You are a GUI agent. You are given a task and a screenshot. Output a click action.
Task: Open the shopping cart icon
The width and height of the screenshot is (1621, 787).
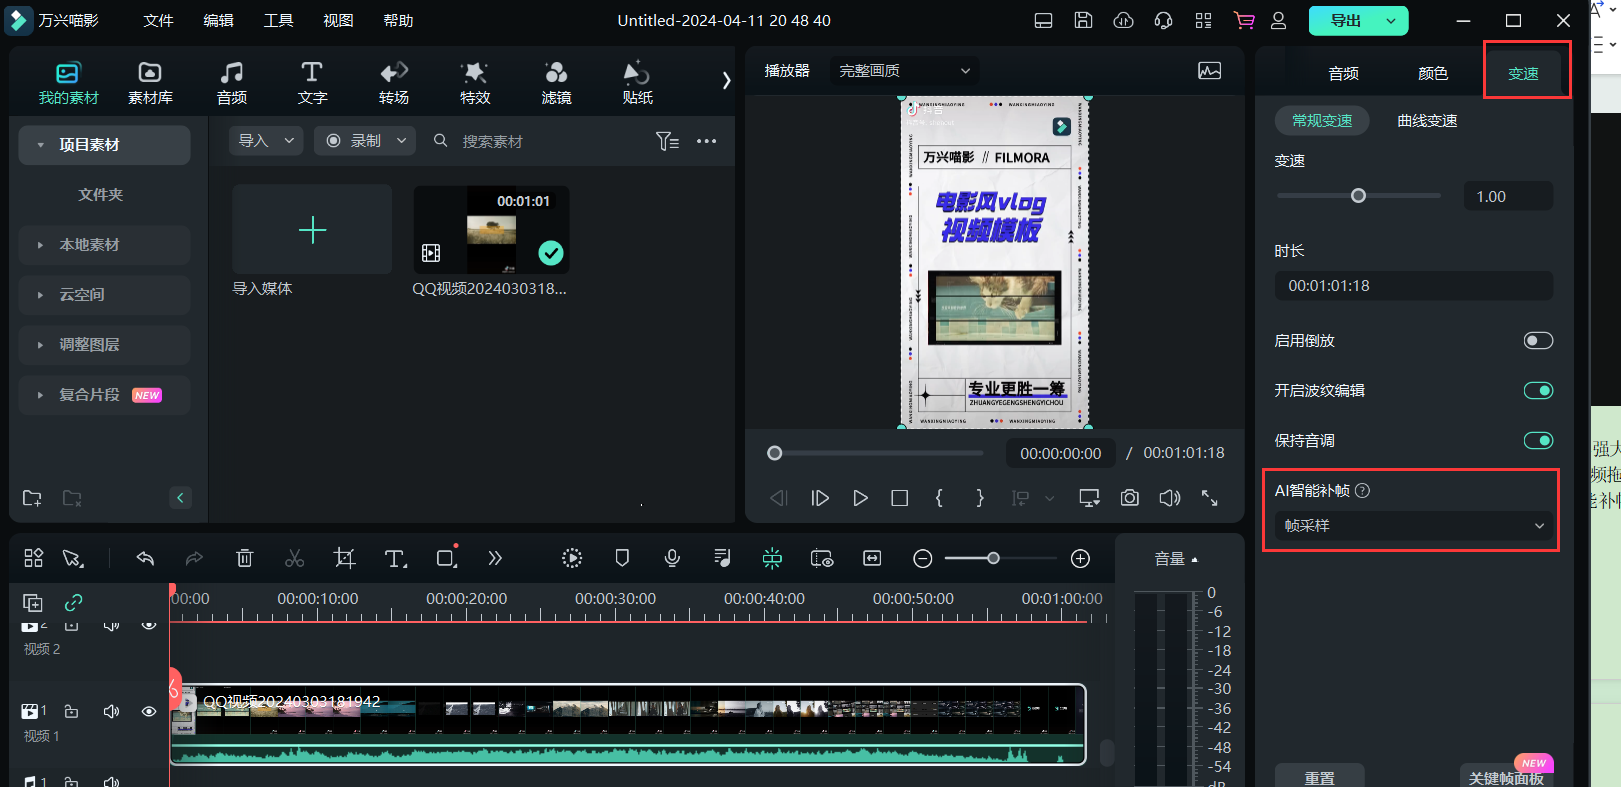pos(1243,21)
